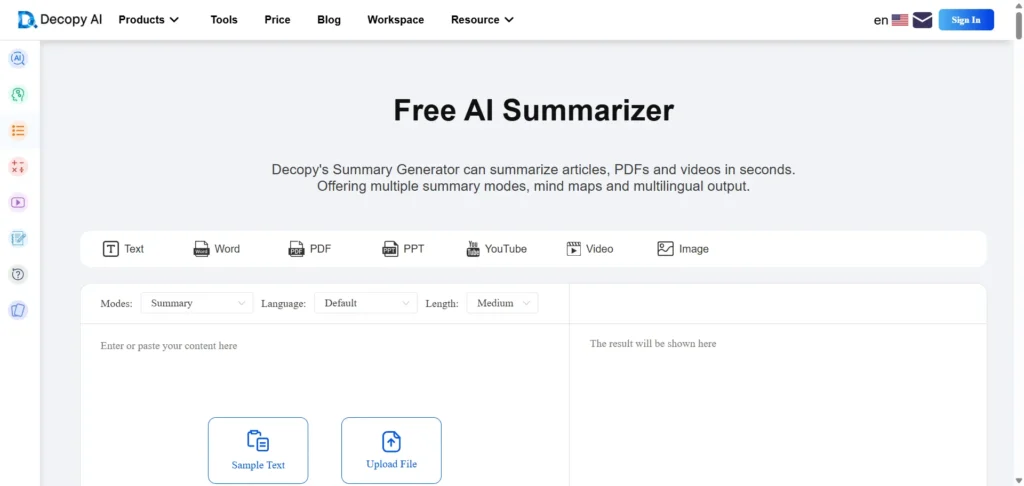Click the Decopy AI brand name
The height and width of the screenshot is (486, 1024).
pyautogui.click(x=71, y=20)
